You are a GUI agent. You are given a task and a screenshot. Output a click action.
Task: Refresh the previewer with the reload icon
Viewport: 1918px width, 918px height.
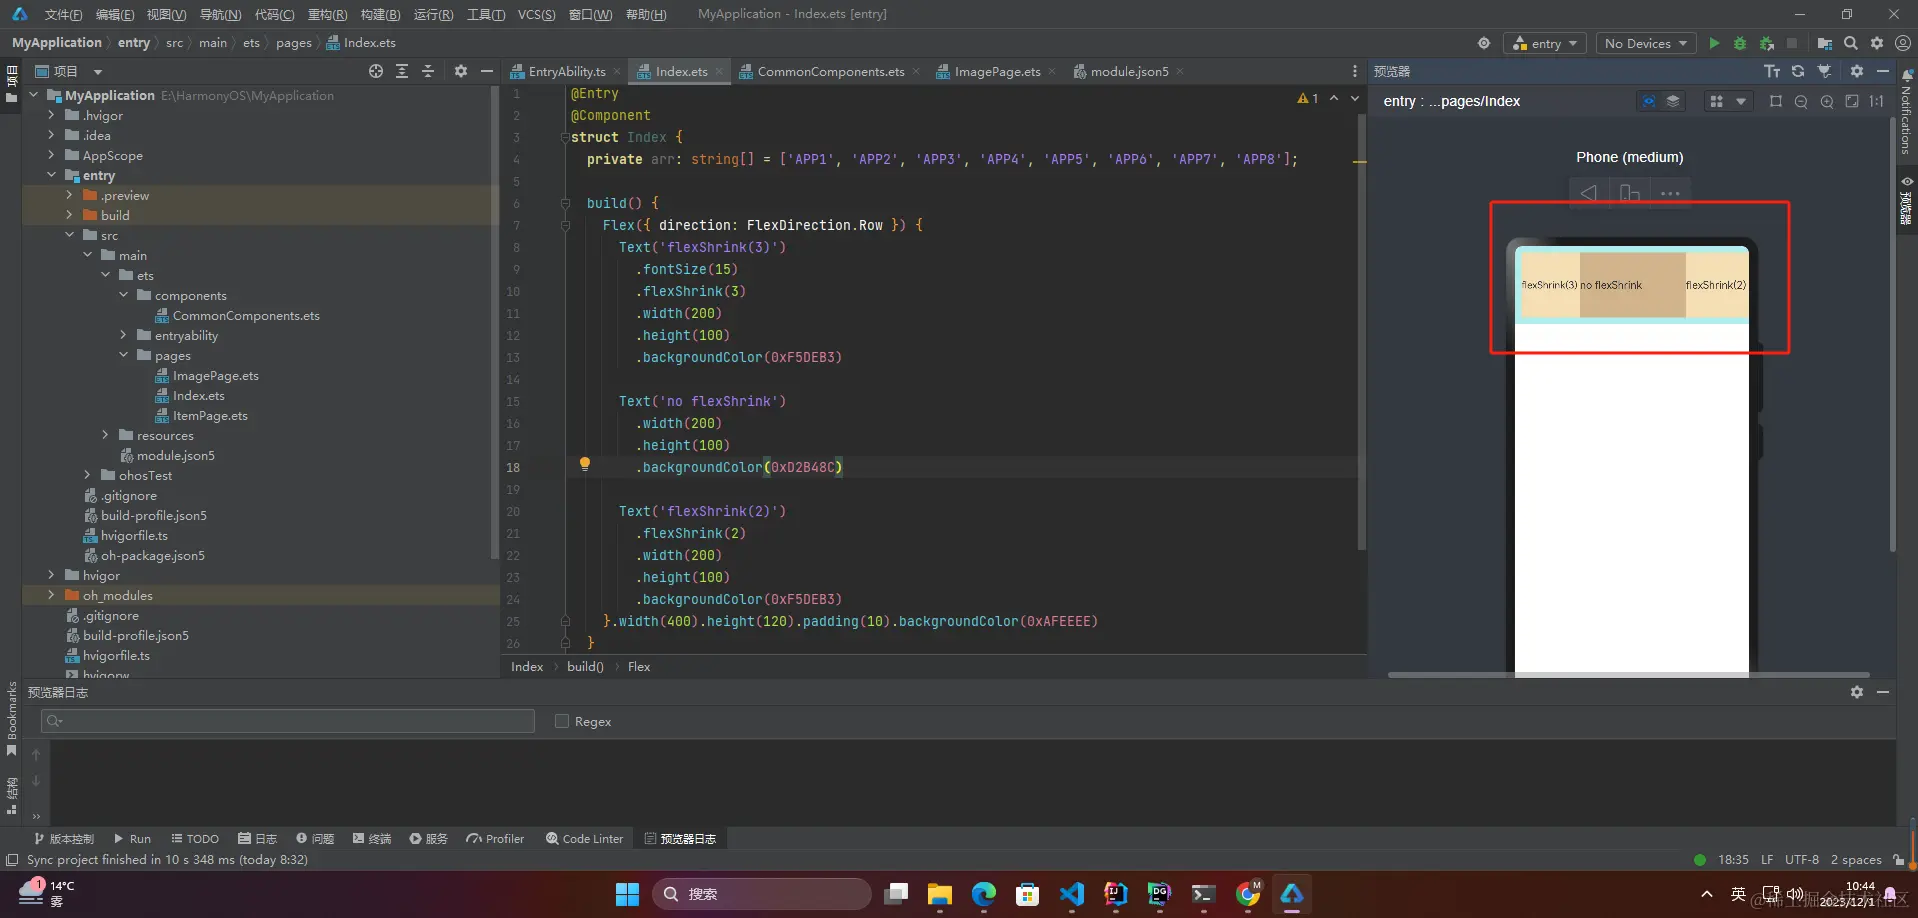tap(1798, 71)
